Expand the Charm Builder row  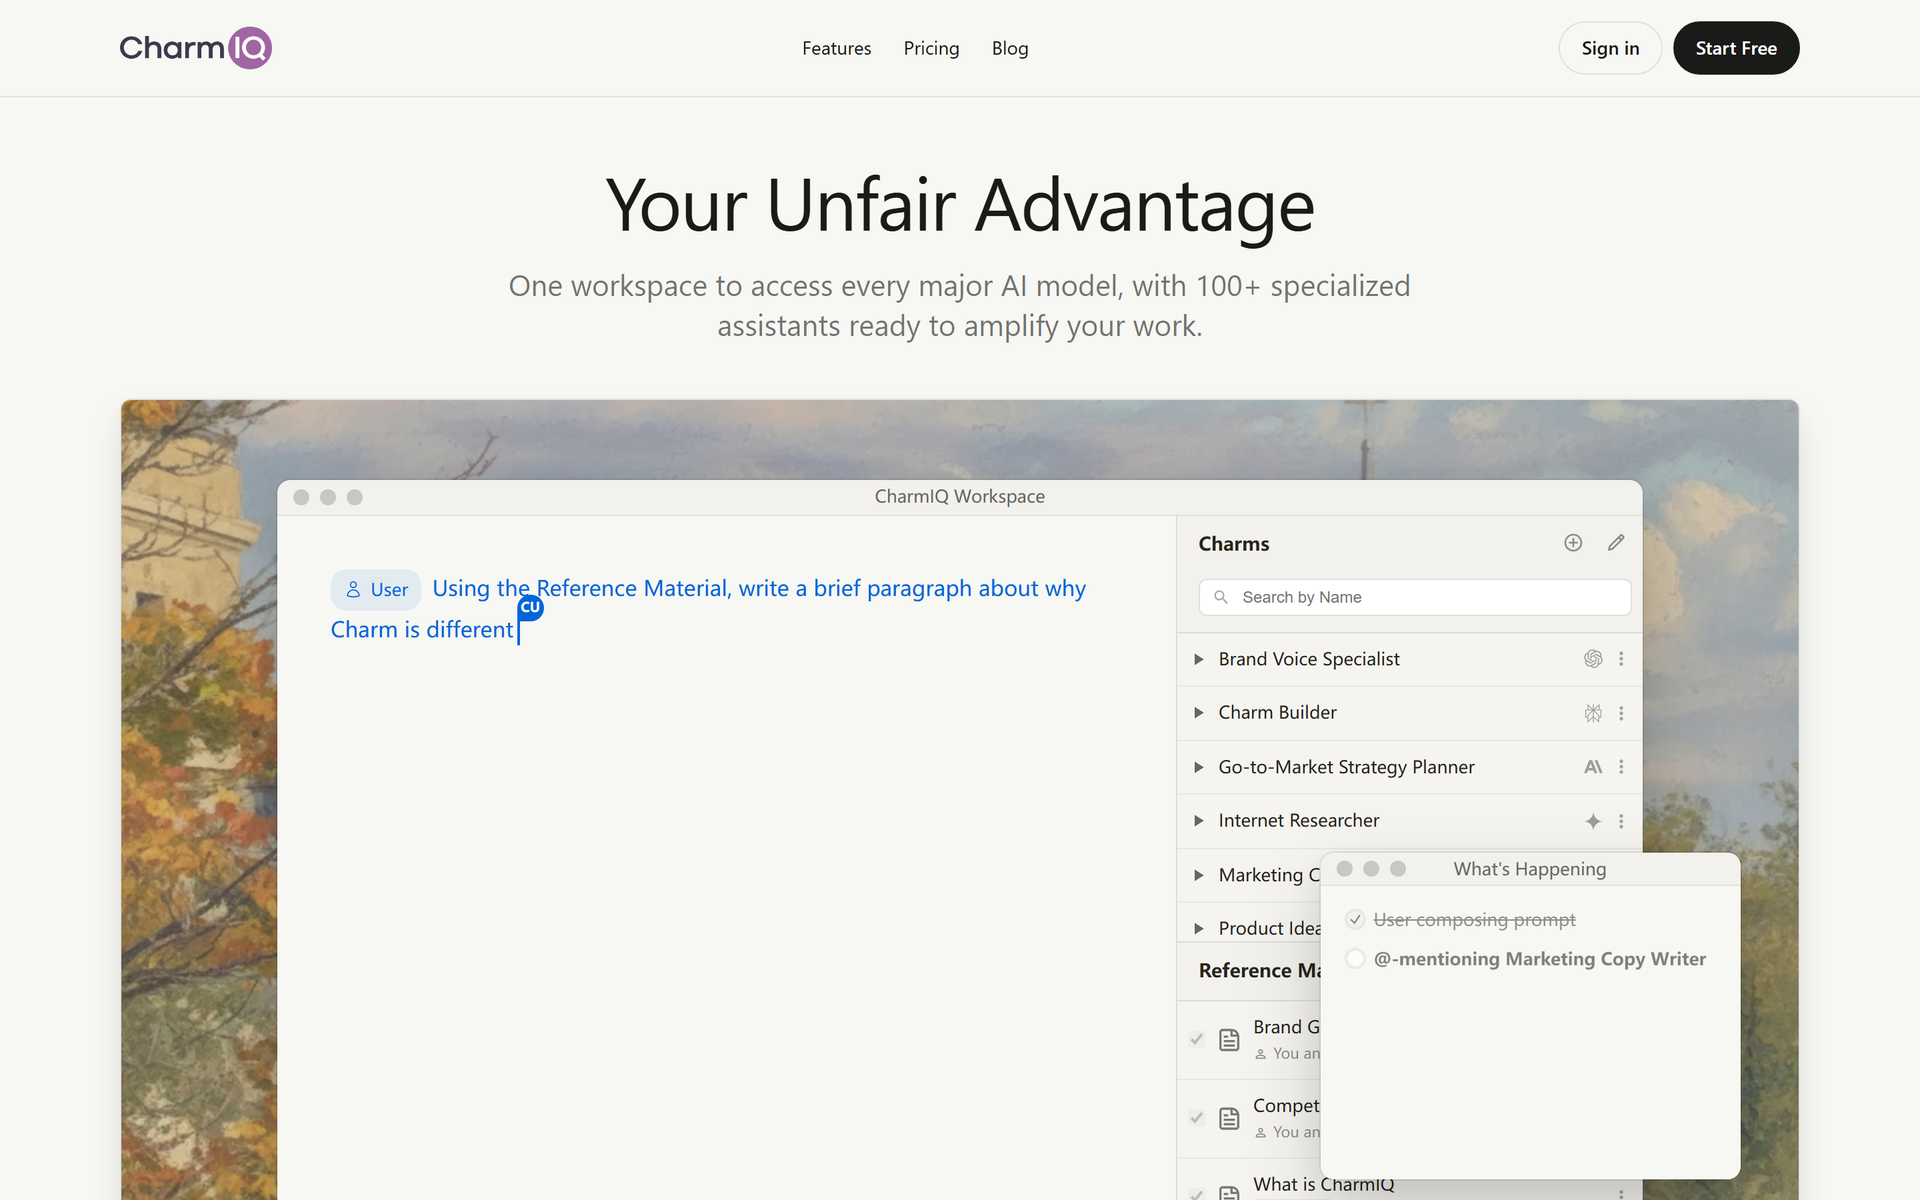click(x=1199, y=713)
